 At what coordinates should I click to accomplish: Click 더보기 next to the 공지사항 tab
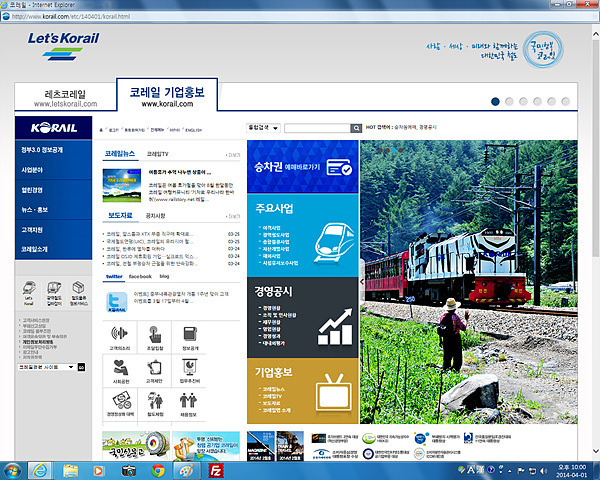pyautogui.click(x=233, y=216)
